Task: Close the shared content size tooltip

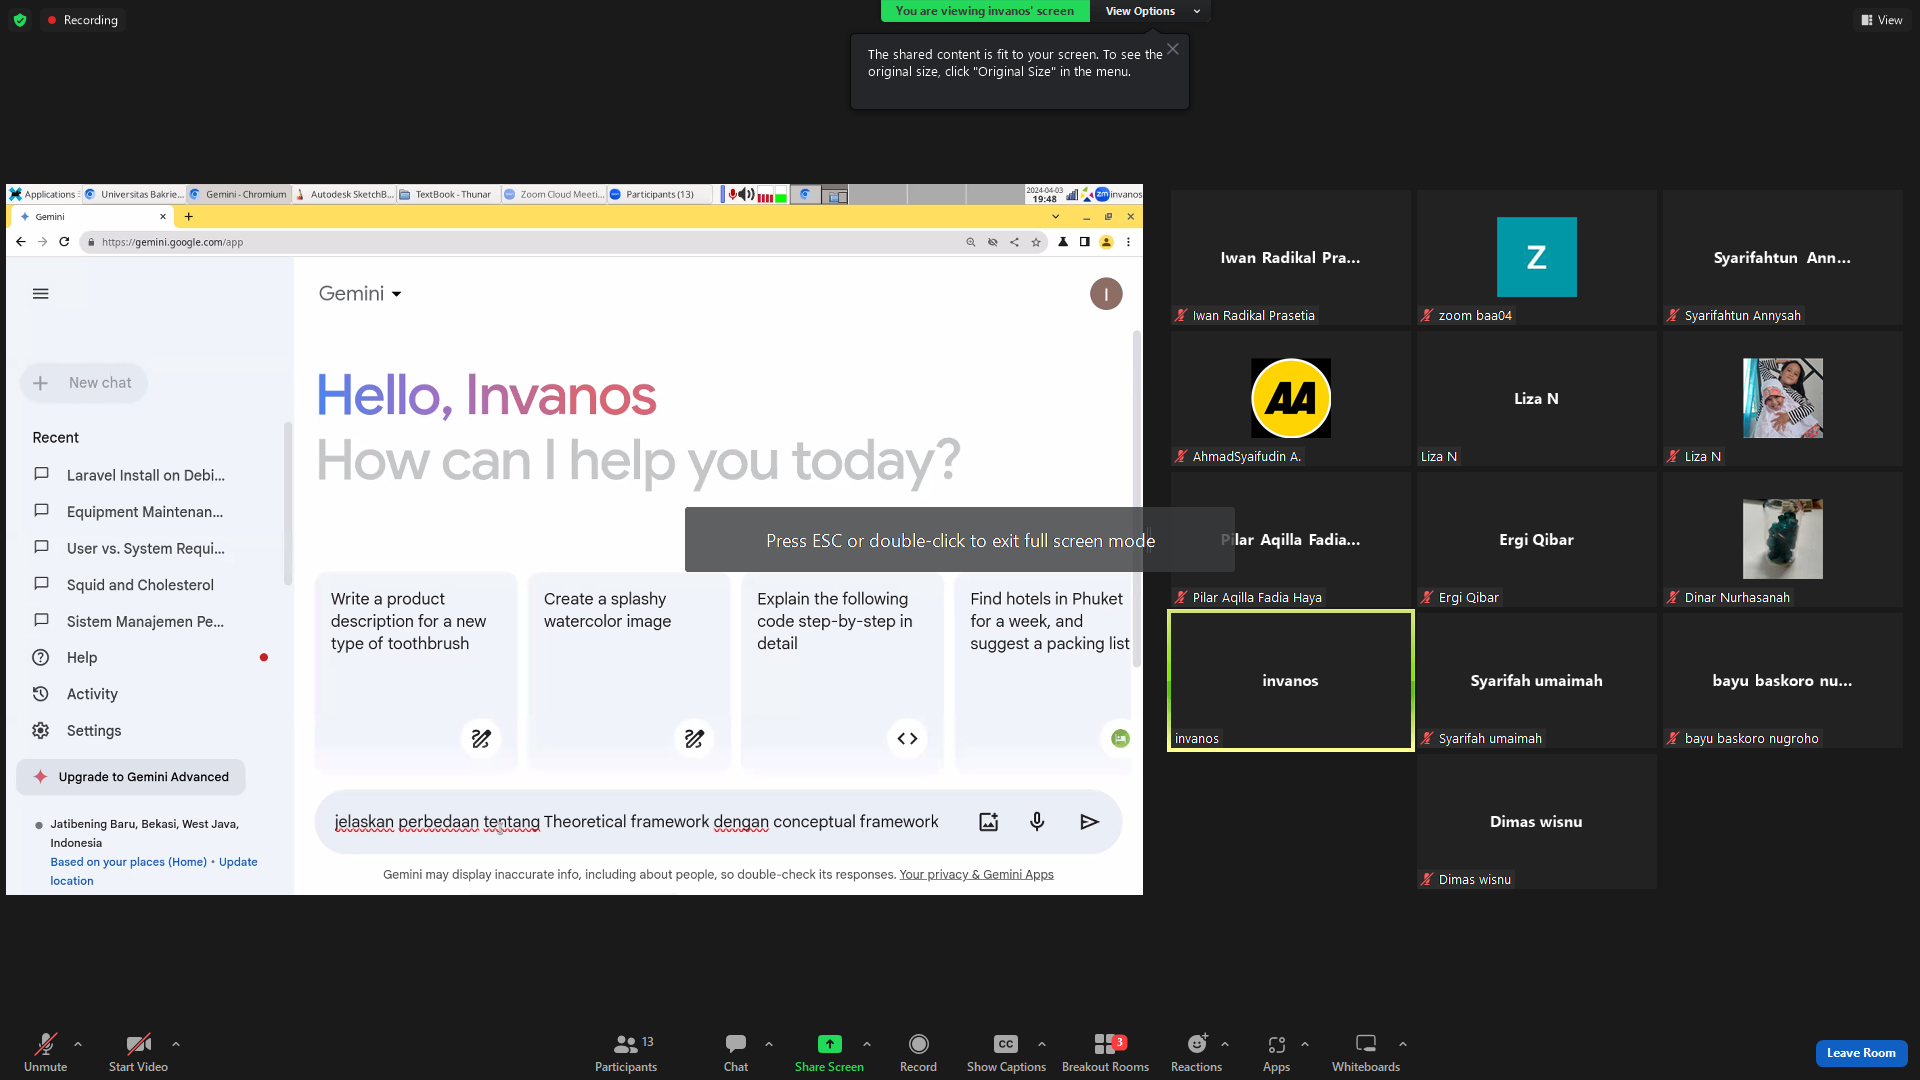Action: (1173, 49)
